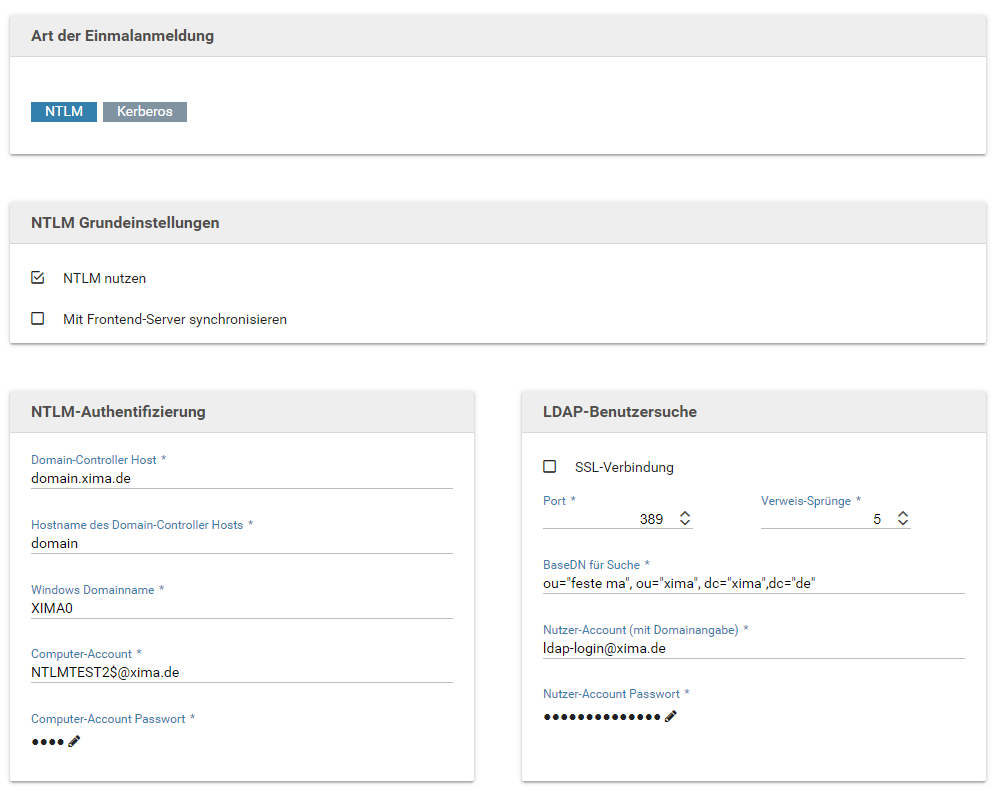Click pencil icon beside Computer-Account Passwort

pos(74,742)
